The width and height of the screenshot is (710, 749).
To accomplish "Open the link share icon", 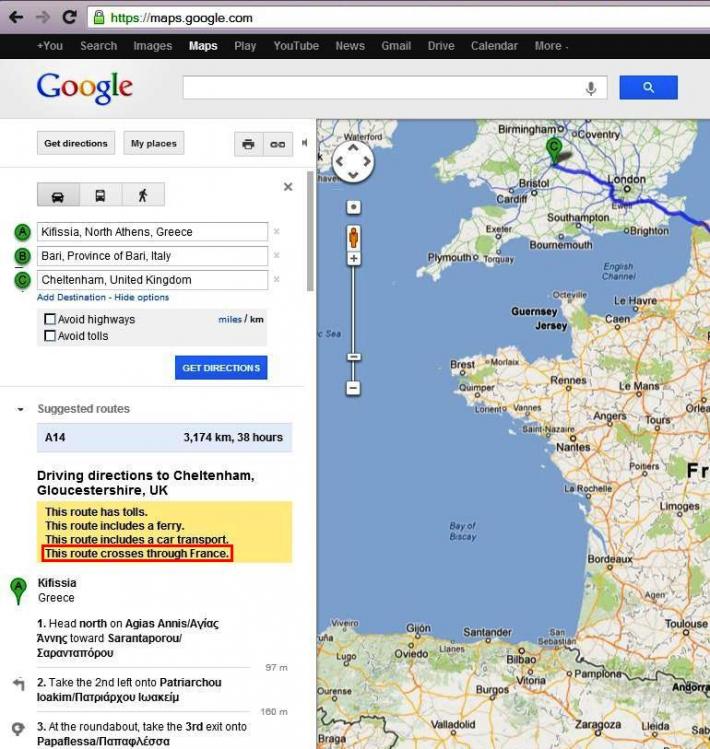I will tap(278, 144).
